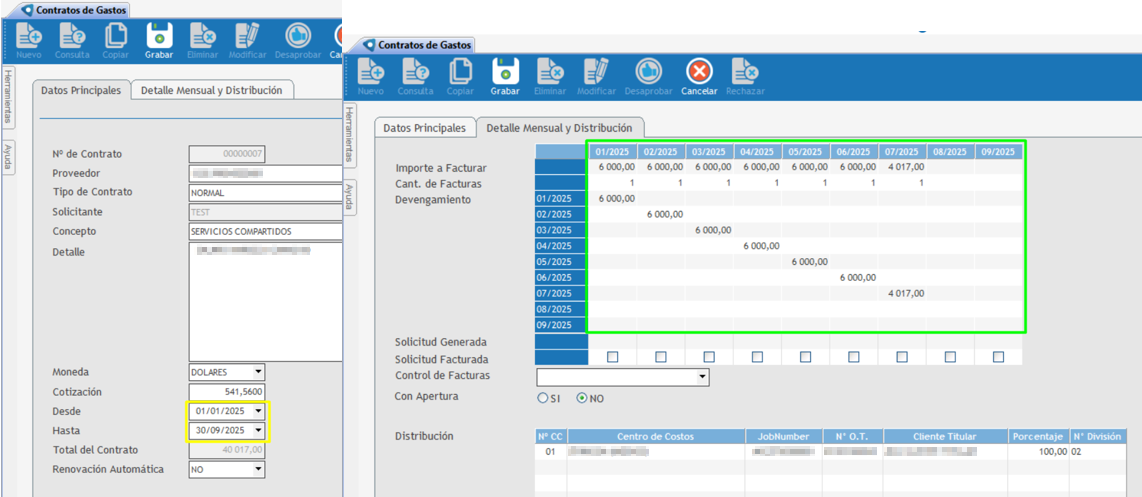The image size is (1142, 497).
Task: Click the Concepto field SERVICIOS COMPARTIDOS
Action: [x=265, y=232]
